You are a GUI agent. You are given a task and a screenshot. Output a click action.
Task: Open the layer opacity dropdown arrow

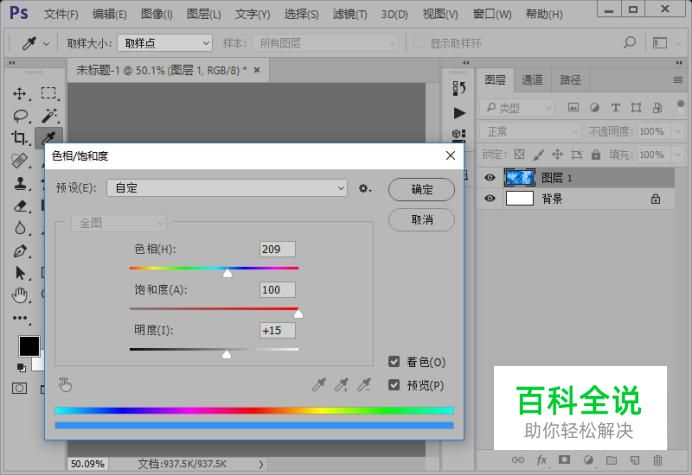click(x=677, y=132)
